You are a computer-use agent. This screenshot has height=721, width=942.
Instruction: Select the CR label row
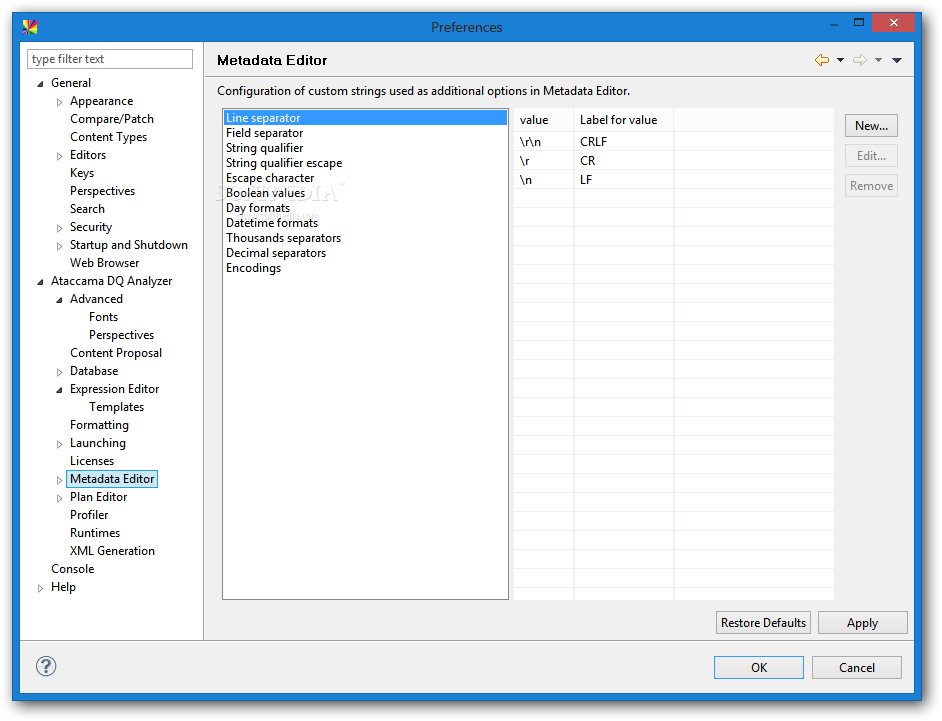pos(673,161)
